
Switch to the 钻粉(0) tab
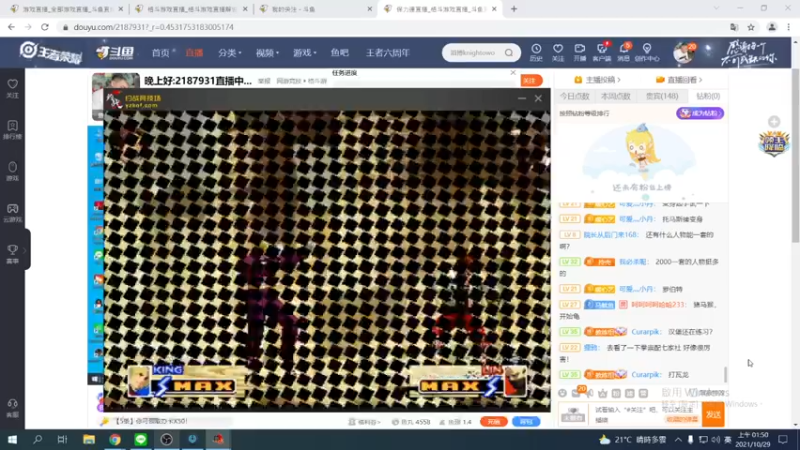tap(708, 96)
